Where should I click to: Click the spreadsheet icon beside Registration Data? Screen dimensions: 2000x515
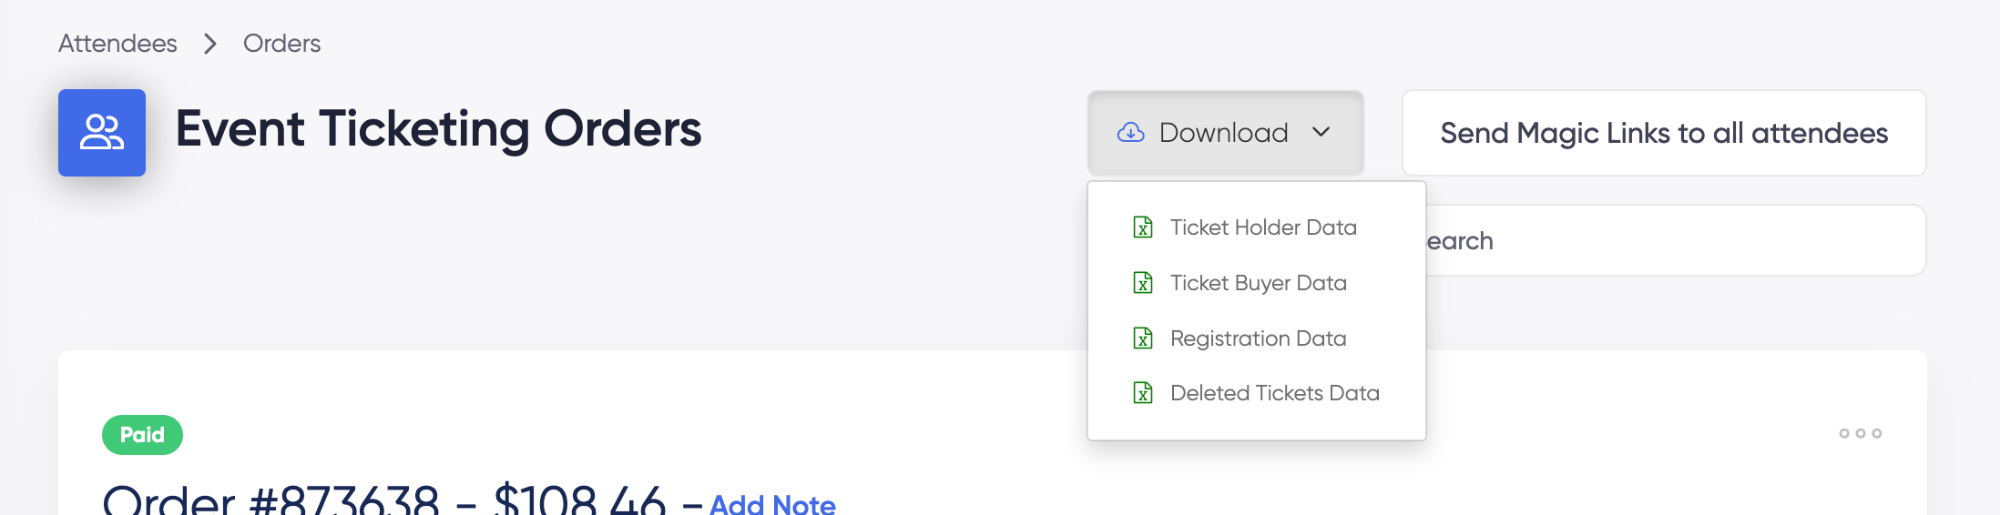1143,338
